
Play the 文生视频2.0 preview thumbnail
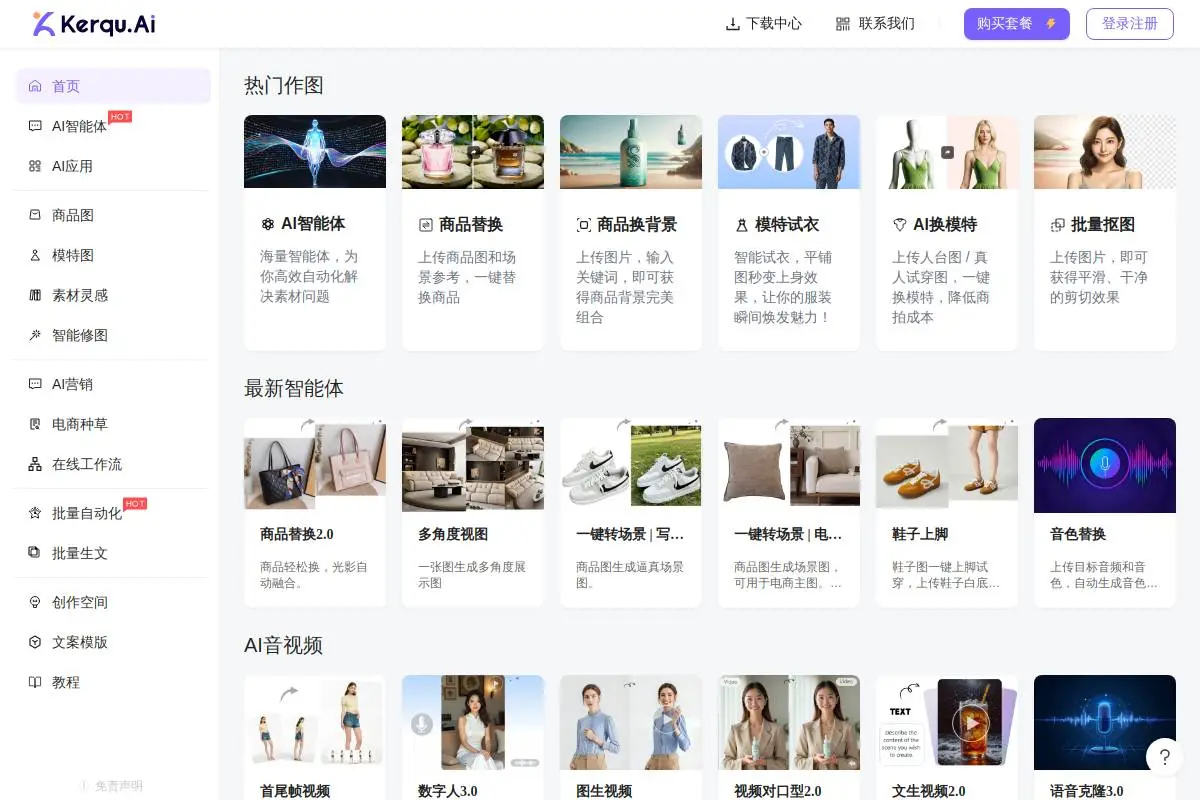[947, 722]
